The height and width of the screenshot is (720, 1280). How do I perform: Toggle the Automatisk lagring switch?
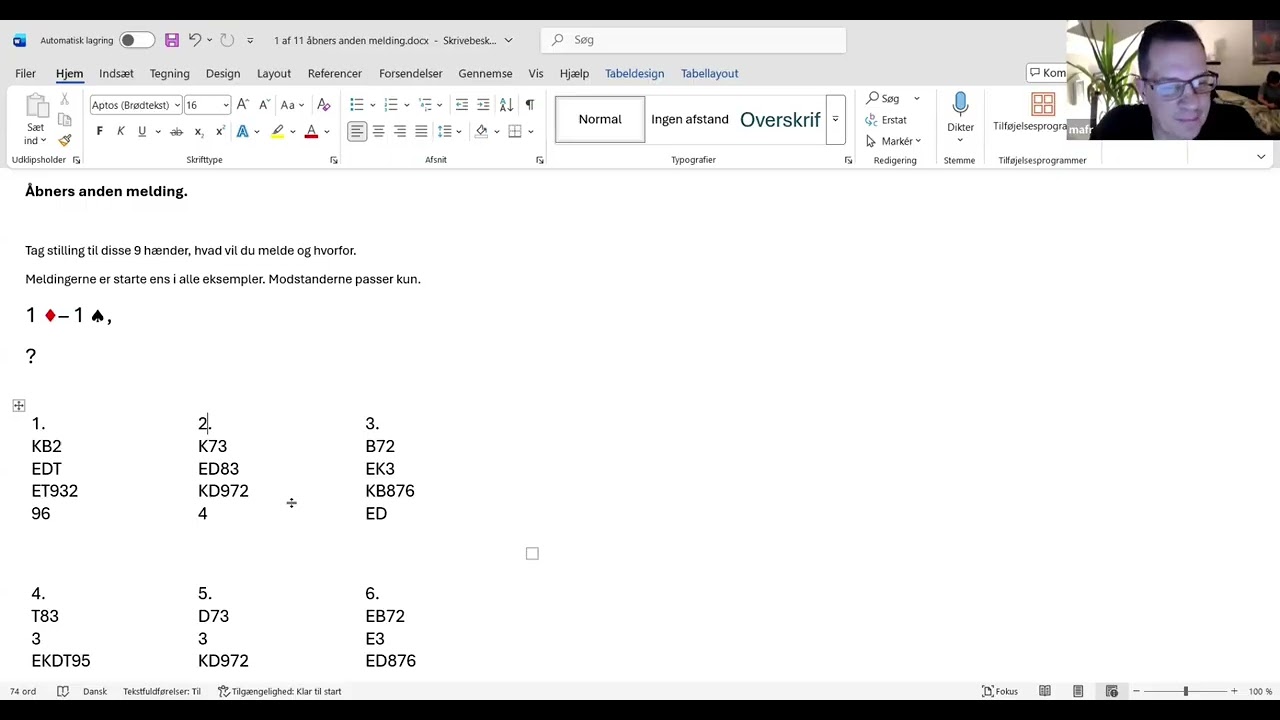click(137, 40)
